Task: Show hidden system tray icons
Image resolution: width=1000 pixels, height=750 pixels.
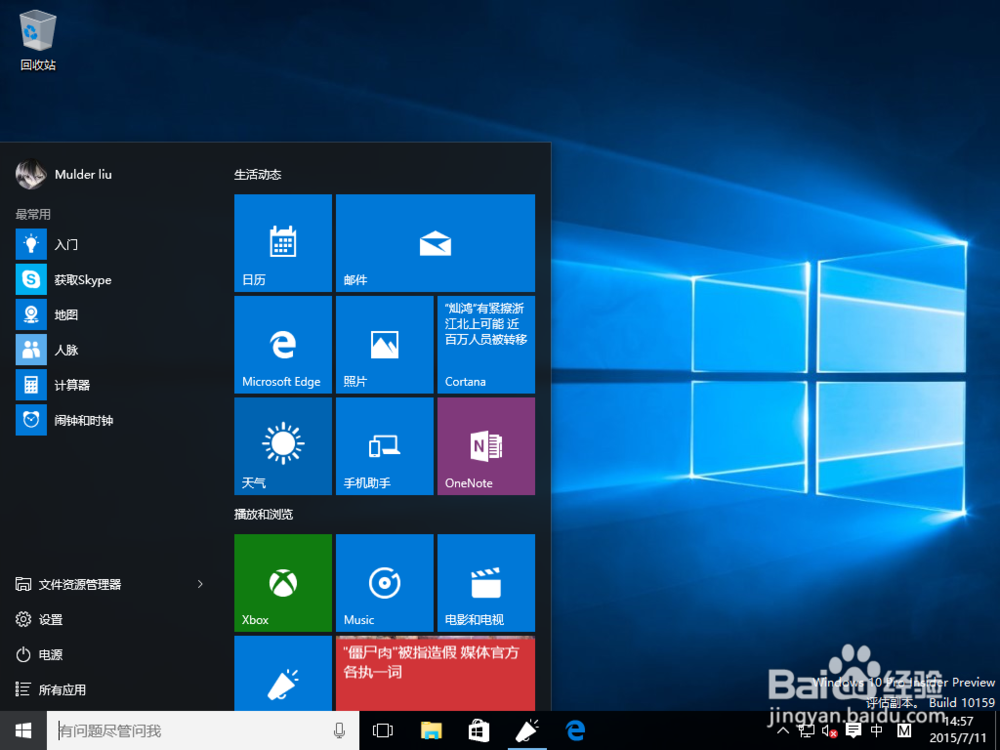Action: (x=784, y=731)
